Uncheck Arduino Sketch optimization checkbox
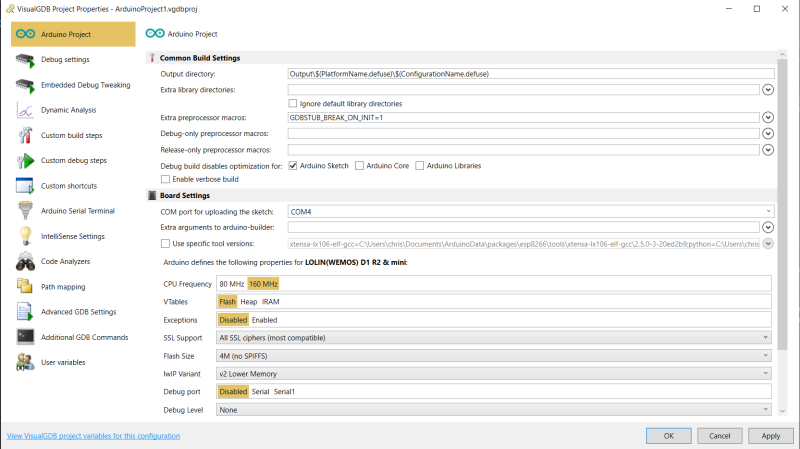The width and height of the screenshot is (800, 449). tap(293, 166)
